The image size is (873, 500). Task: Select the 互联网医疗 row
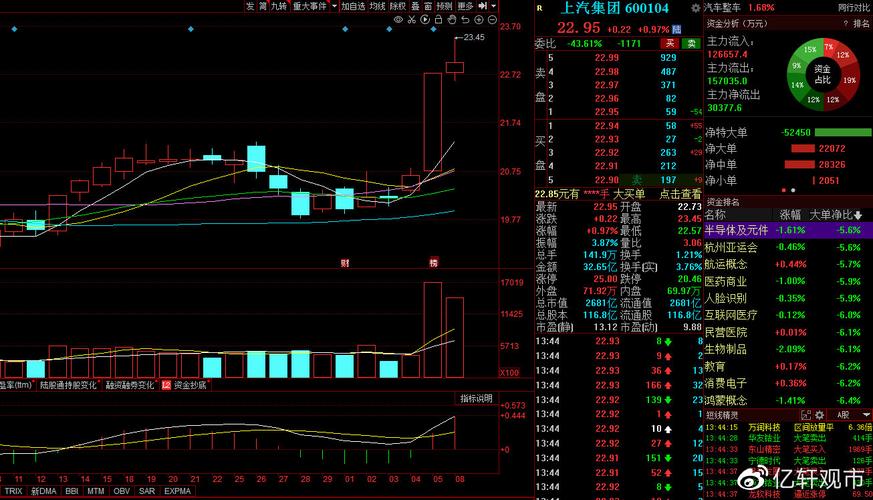788,315
